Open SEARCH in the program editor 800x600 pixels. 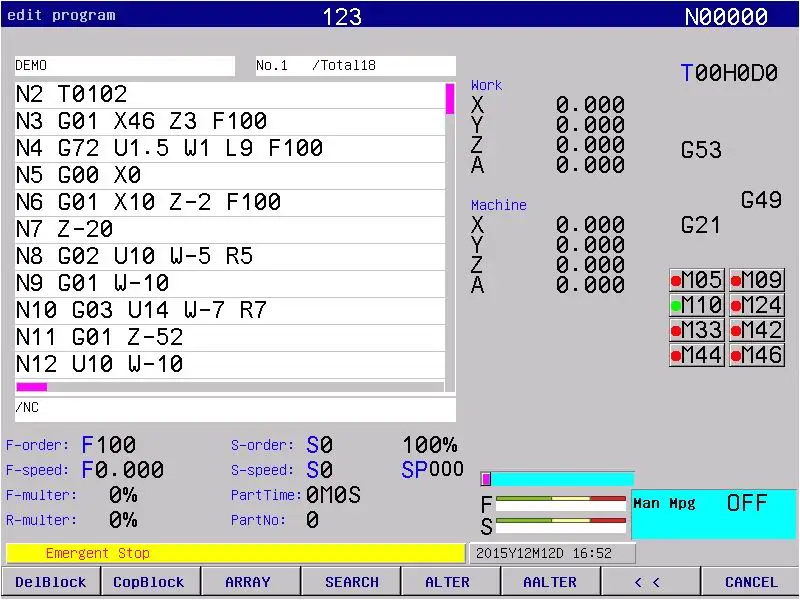tap(351, 582)
